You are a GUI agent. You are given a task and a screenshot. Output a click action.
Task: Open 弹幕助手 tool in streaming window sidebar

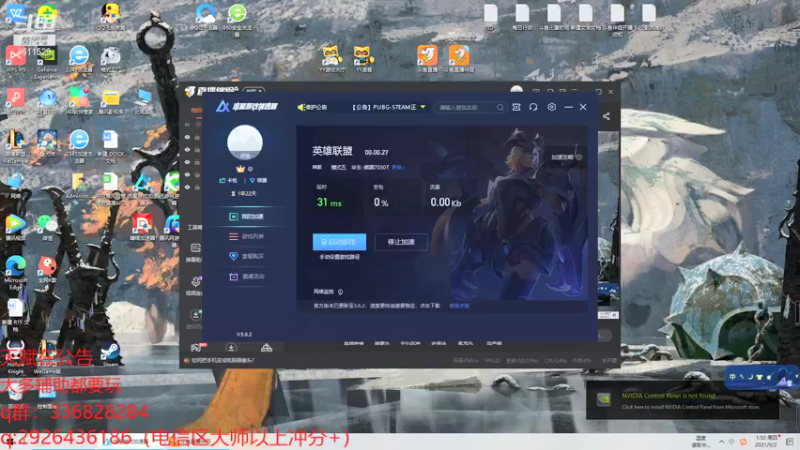[x=195, y=252]
